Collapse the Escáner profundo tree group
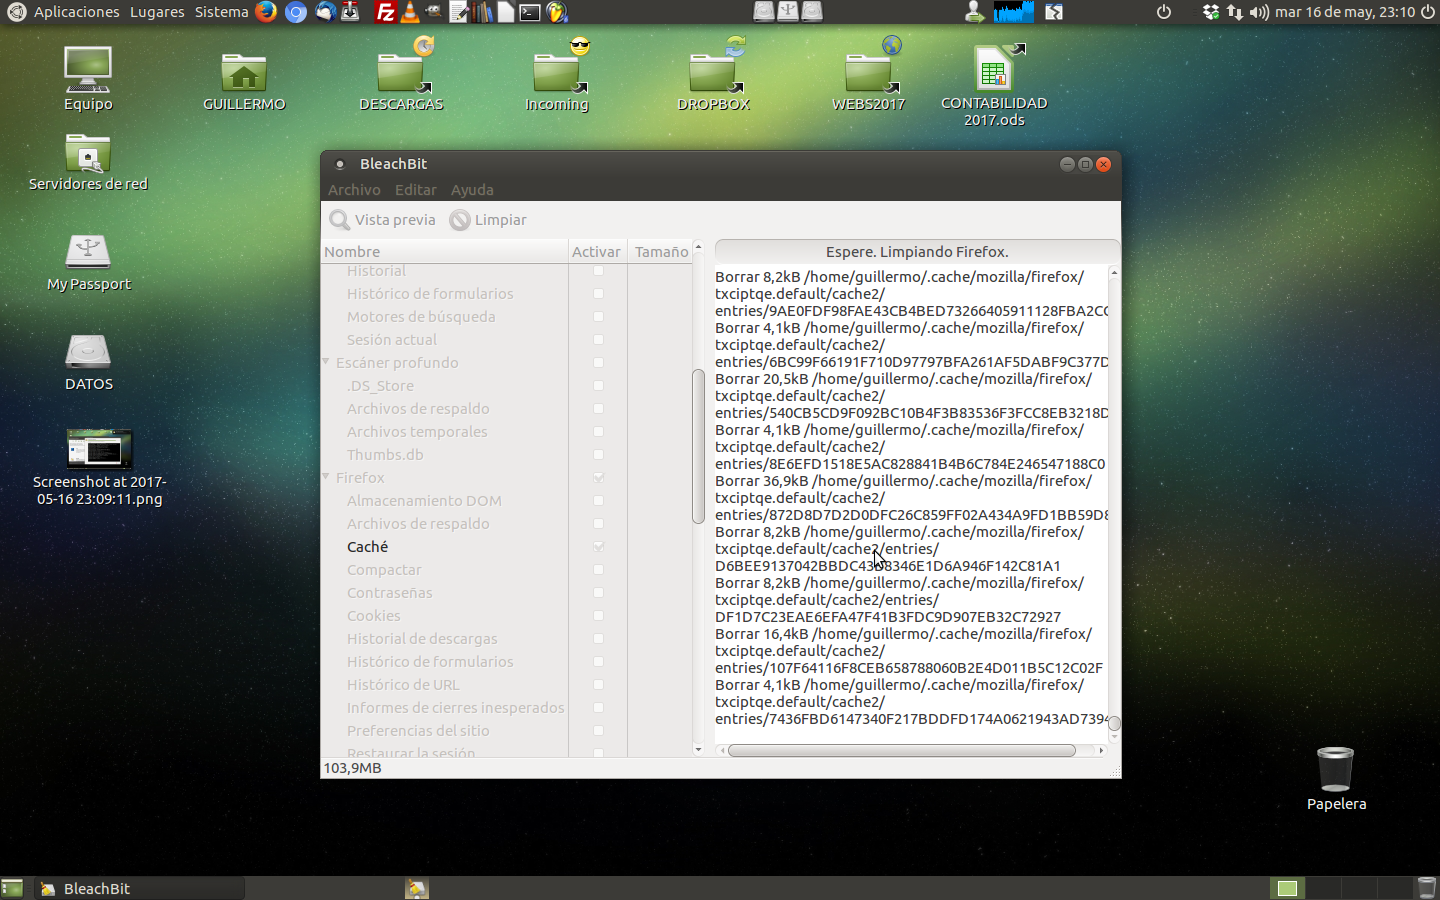 point(327,362)
